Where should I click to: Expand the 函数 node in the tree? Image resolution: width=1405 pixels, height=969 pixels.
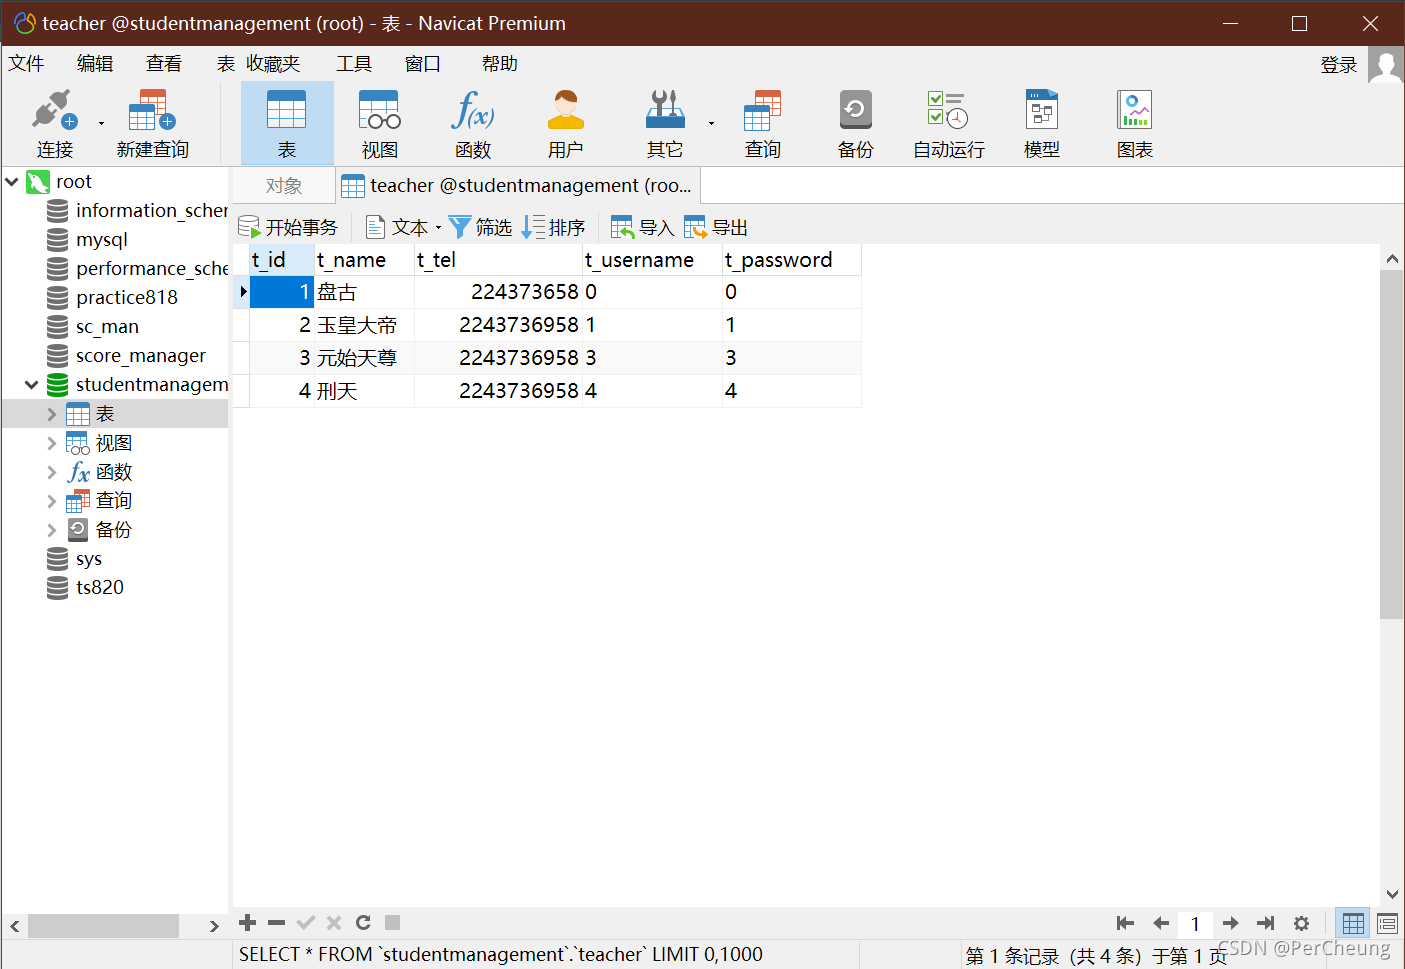52,472
